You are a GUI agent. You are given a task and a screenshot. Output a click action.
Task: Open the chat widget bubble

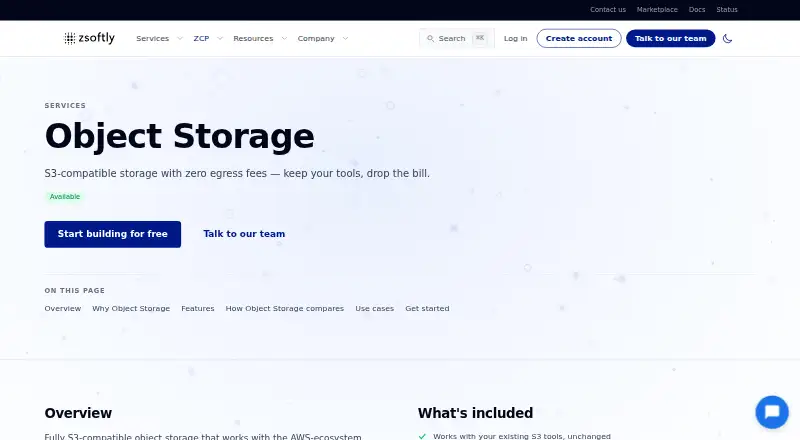pos(772,412)
